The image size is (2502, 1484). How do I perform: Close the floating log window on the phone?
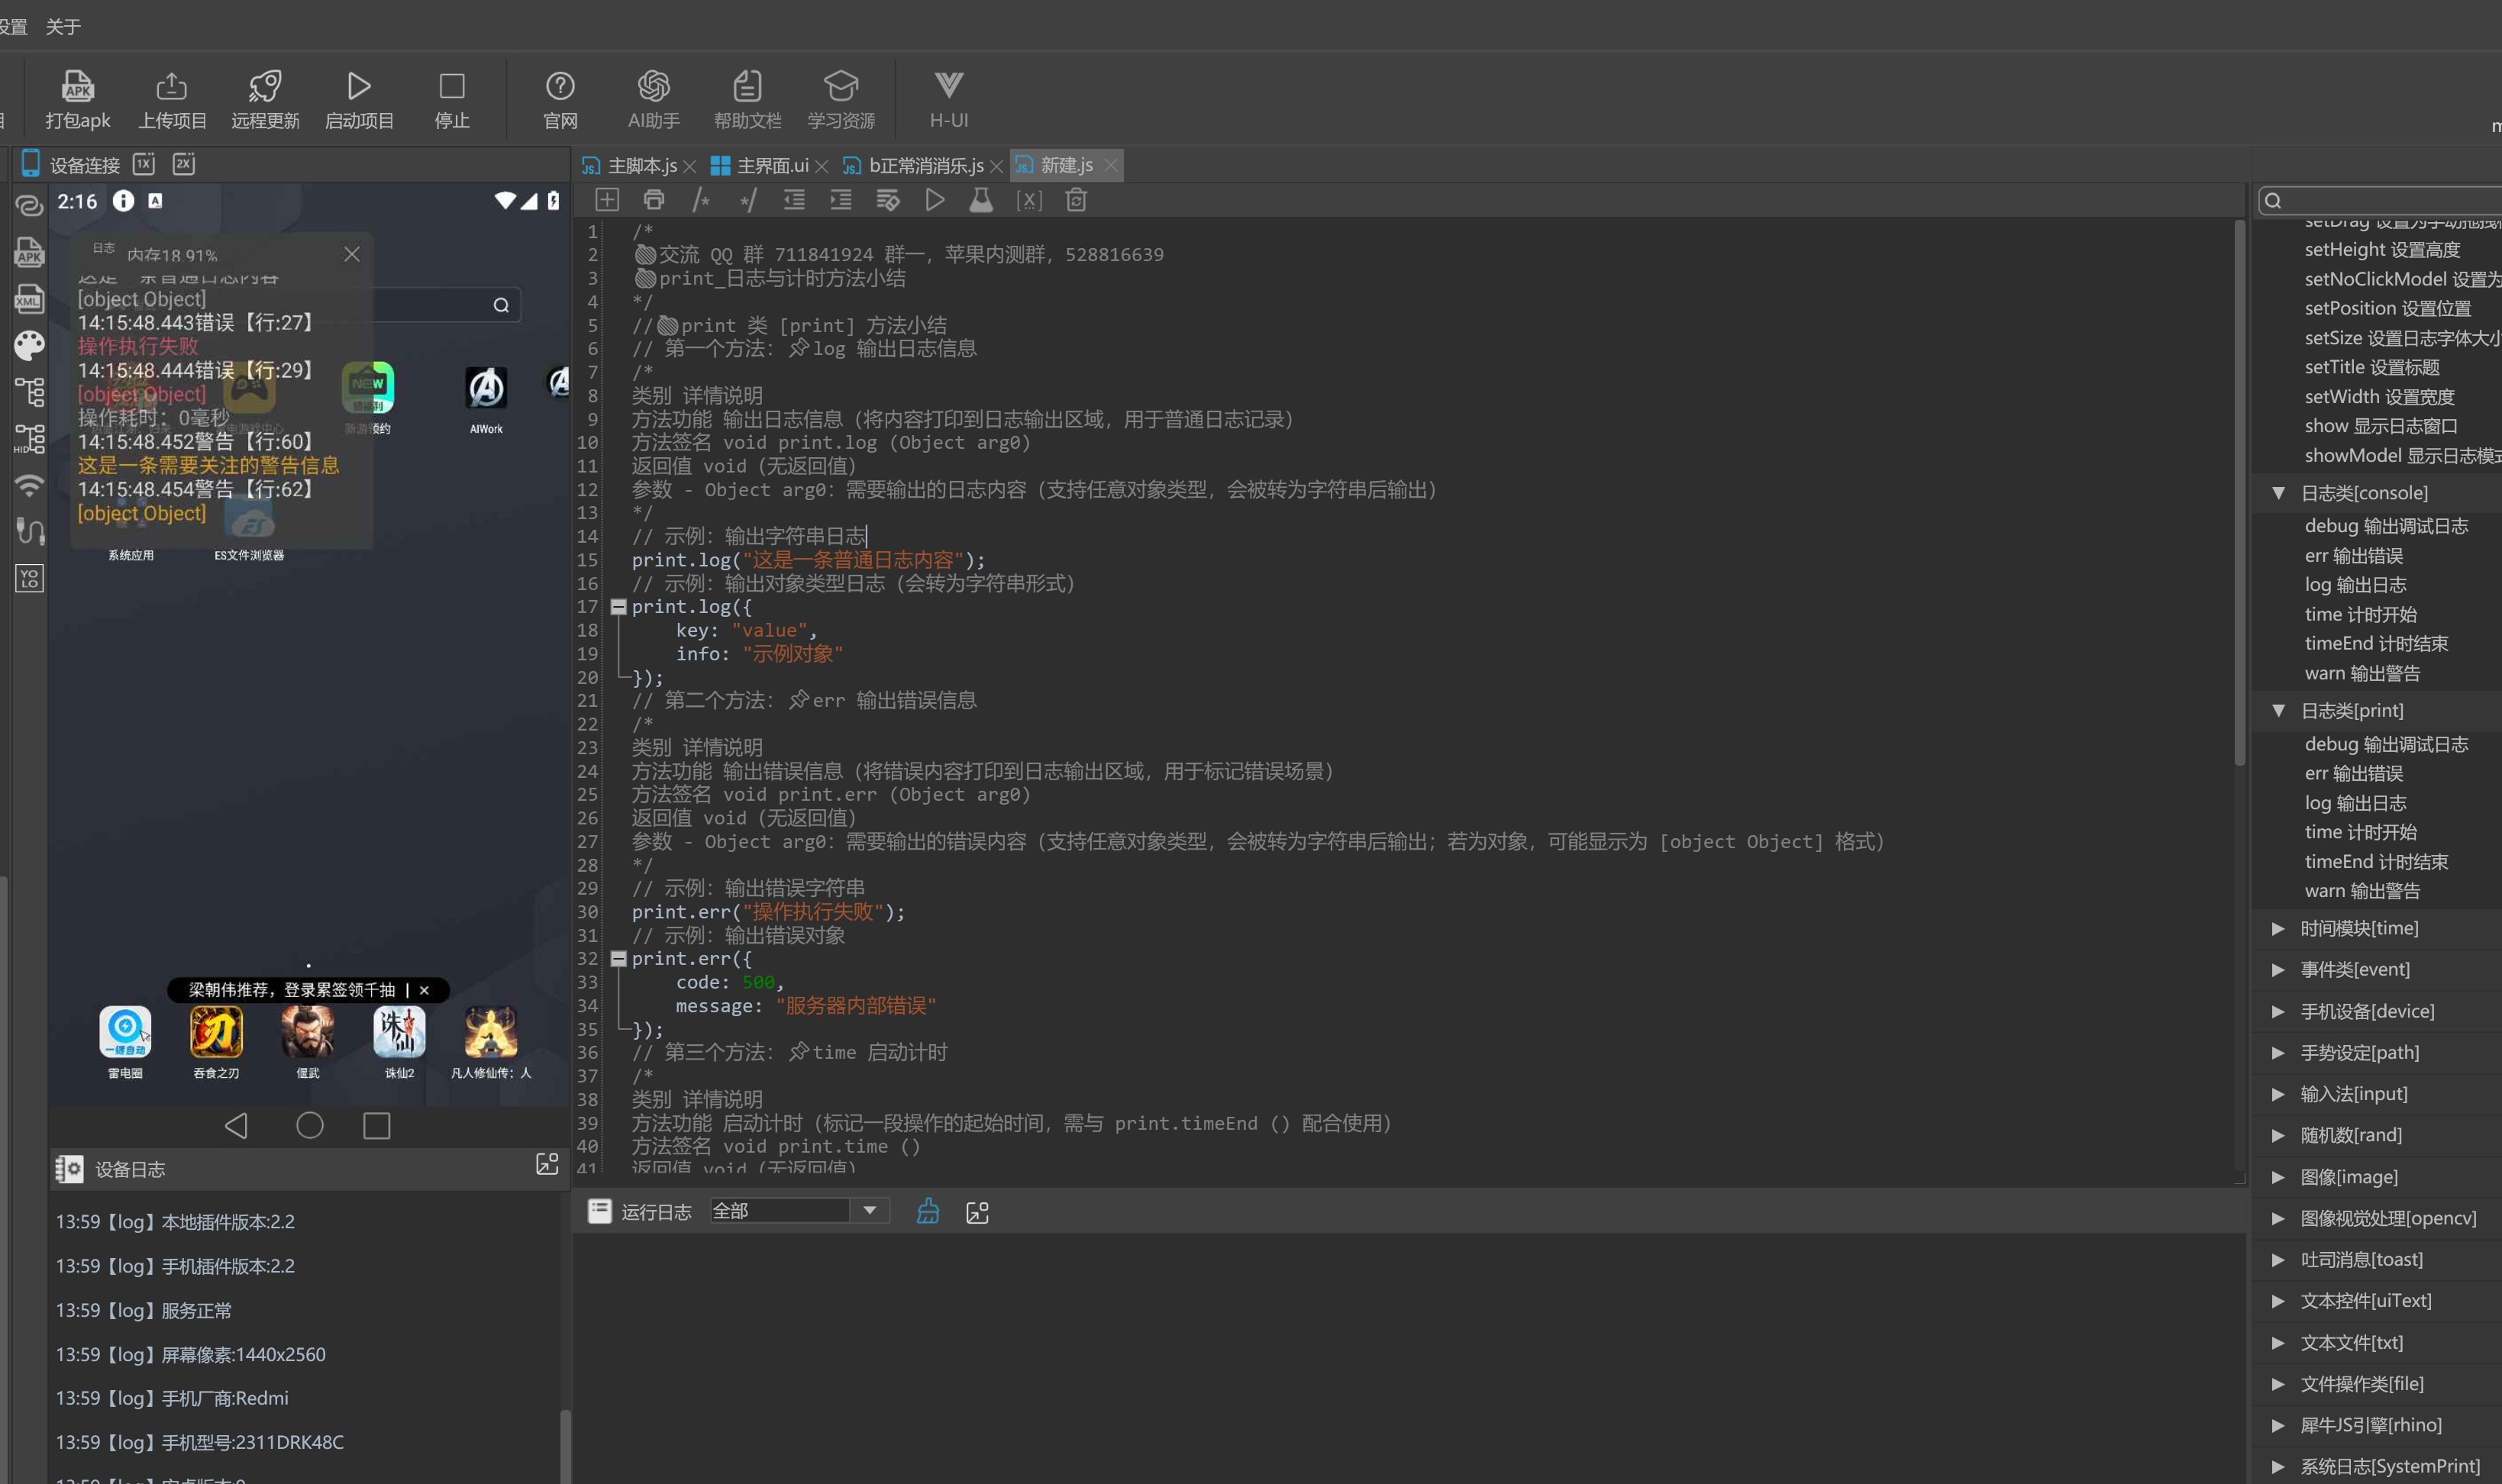[352, 254]
